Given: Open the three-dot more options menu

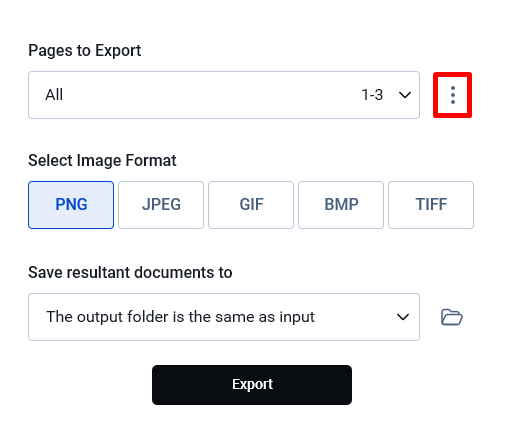Looking at the screenshot, I should click(452, 95).
